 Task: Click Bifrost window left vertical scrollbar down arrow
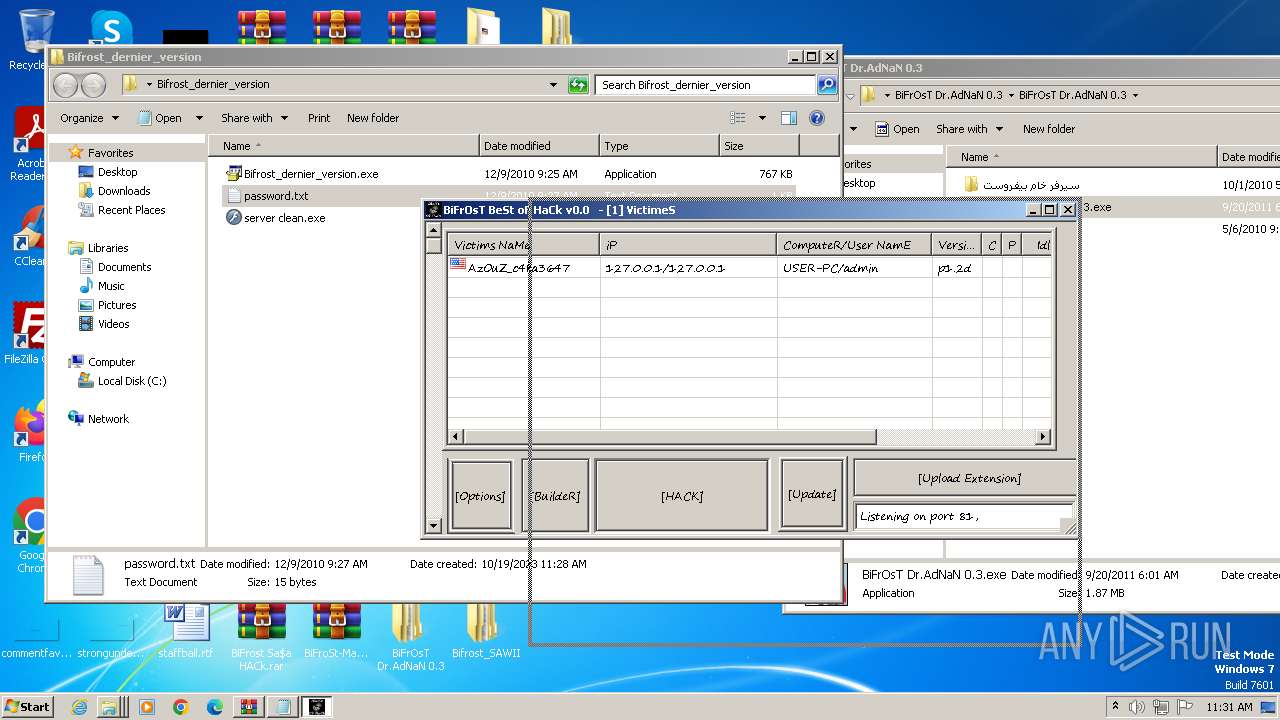pyautogui.click(x=433, y=525)
